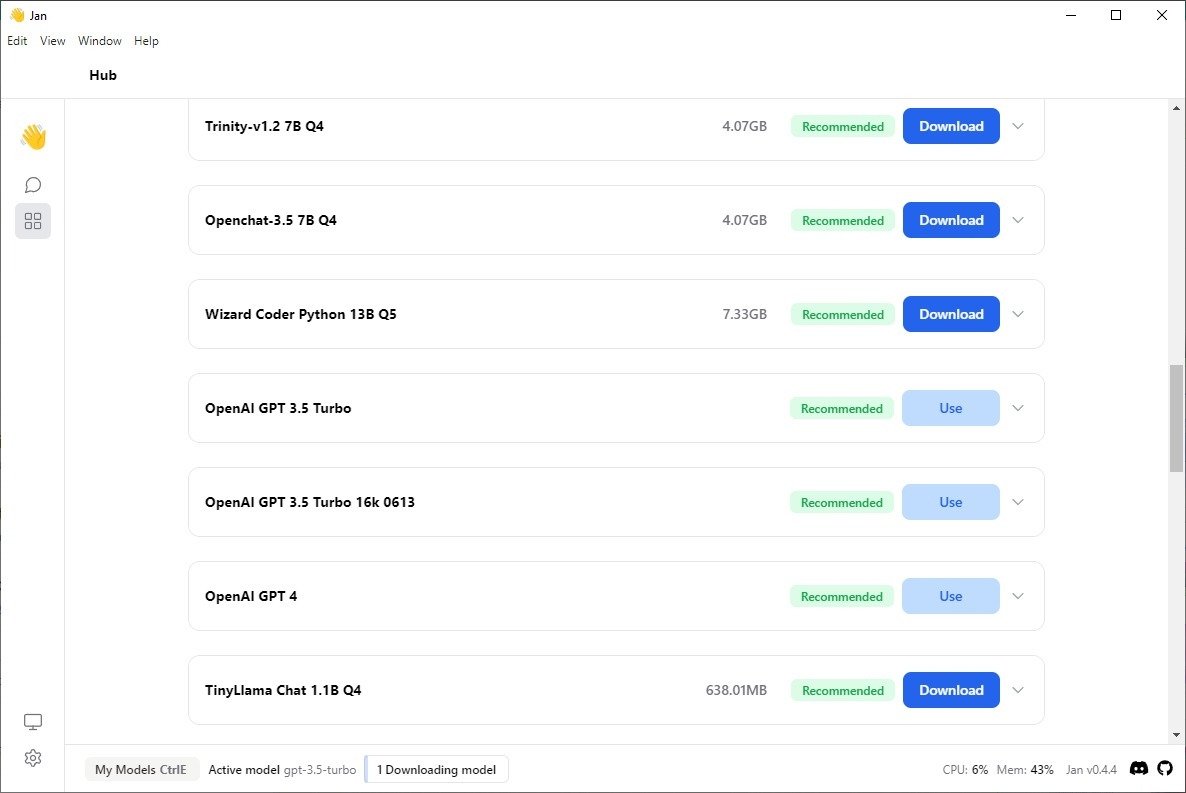Screen dimensions: 1186x793
Task: Use the OpenAI GPT 3.5 Turbo model
Action: 951,408
